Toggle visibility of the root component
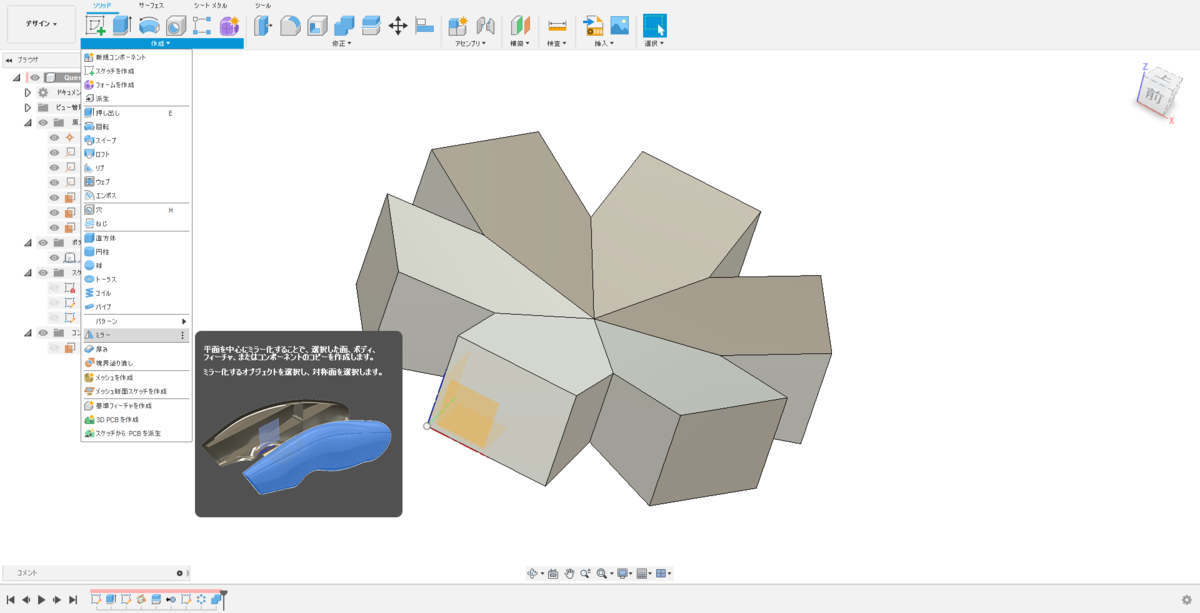 click(35, 77)
